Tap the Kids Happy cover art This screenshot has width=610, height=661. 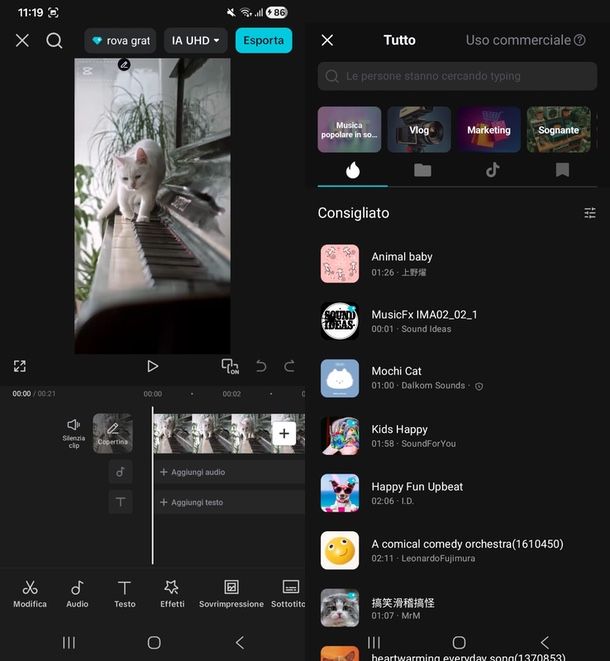[x=340, y=436]
